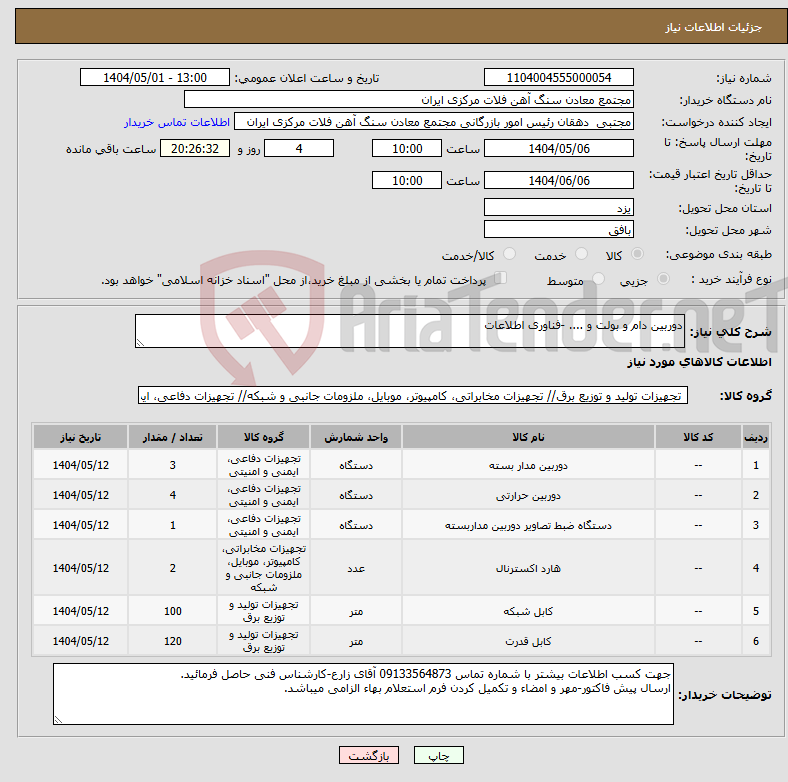Select row کابل قدرت

[x=402, y=641]
